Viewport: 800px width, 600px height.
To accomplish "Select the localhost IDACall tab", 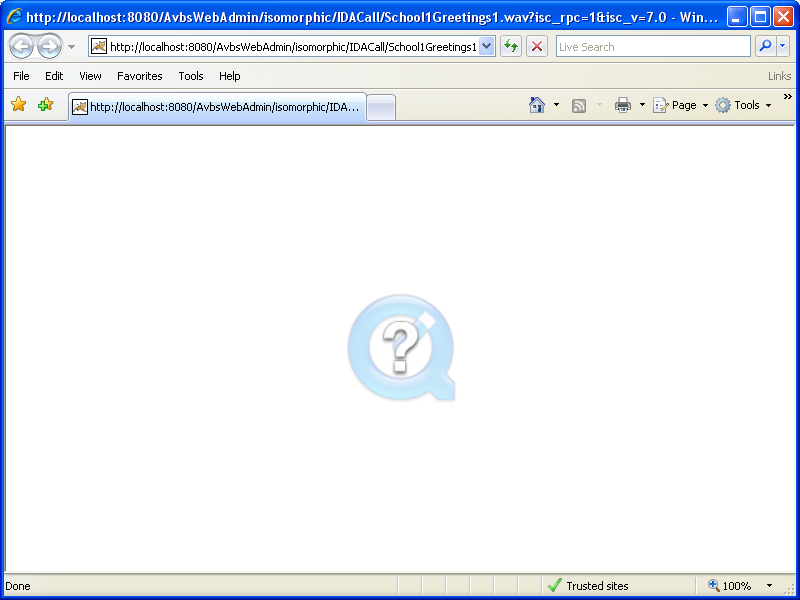I will coord(217,107).
